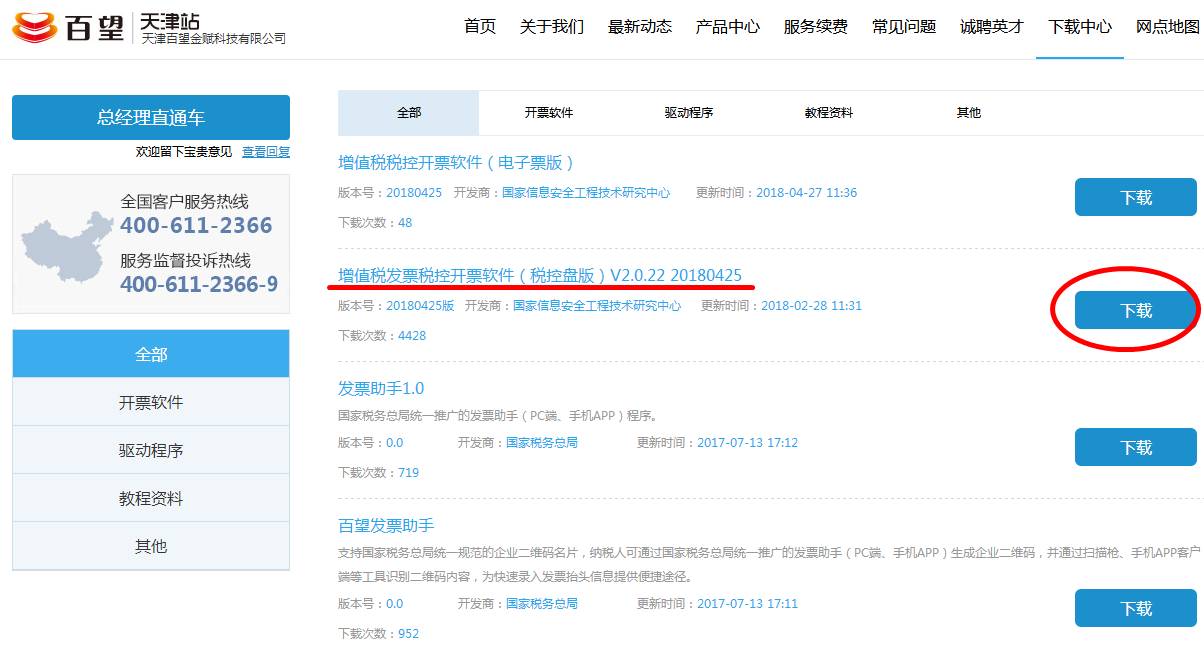The width and height of the screenshot is (1204, 659).
Task: Click developer 国家税务总局 for 发票助手1.0
Action: tap(542, 443)
